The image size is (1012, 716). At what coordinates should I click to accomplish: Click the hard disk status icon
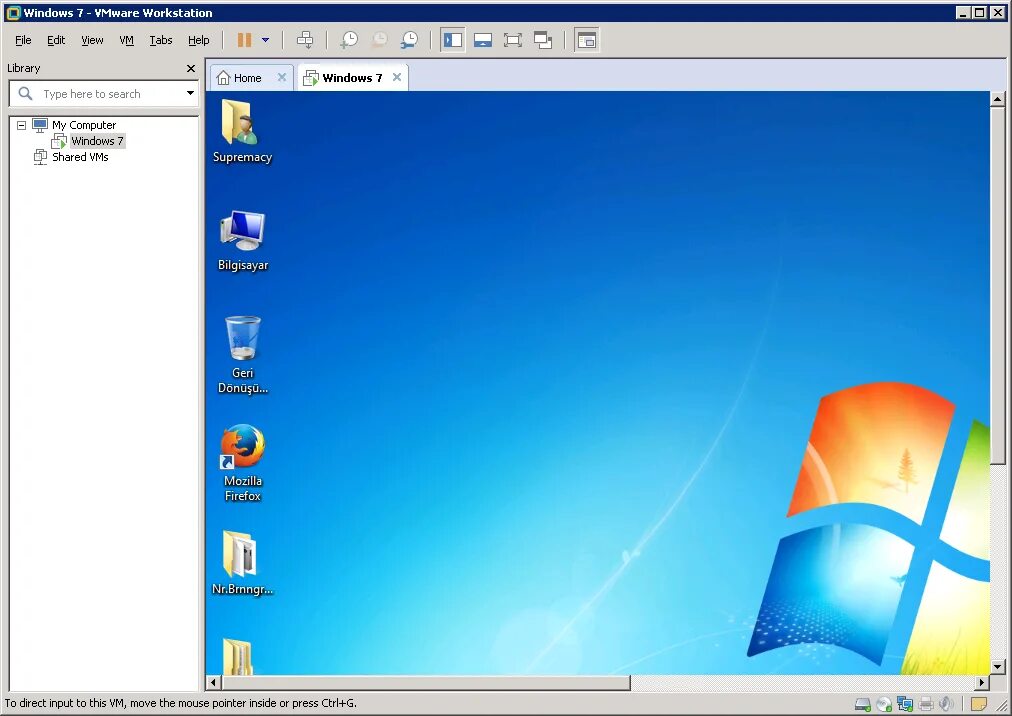point(862,704)
